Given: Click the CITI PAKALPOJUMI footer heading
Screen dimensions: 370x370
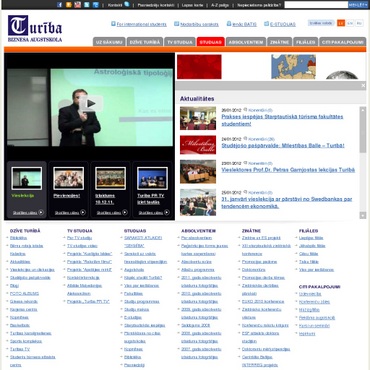Looking at the screenshot, I should coord(319,287).
